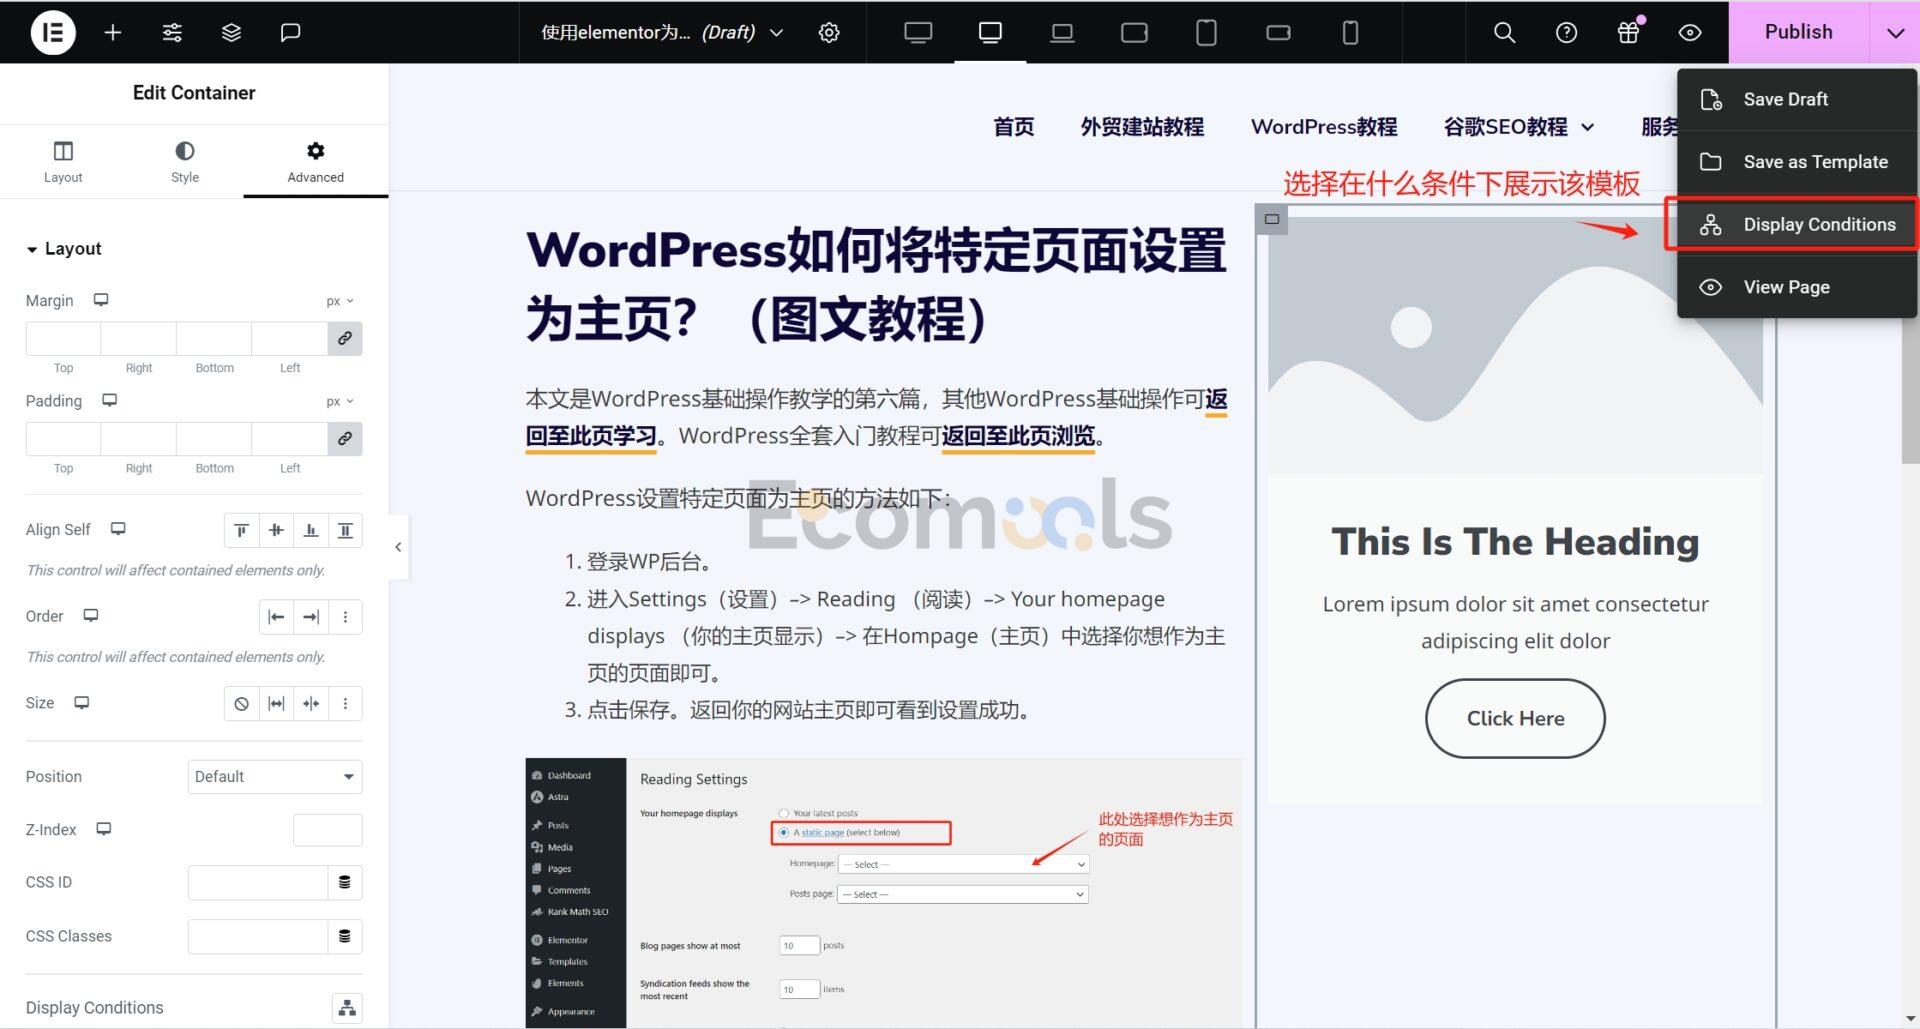The height and width of the screenshot is (1029, 1920).
Task: Toggle Margin linked values icon
Action: [x=345, y=338]
